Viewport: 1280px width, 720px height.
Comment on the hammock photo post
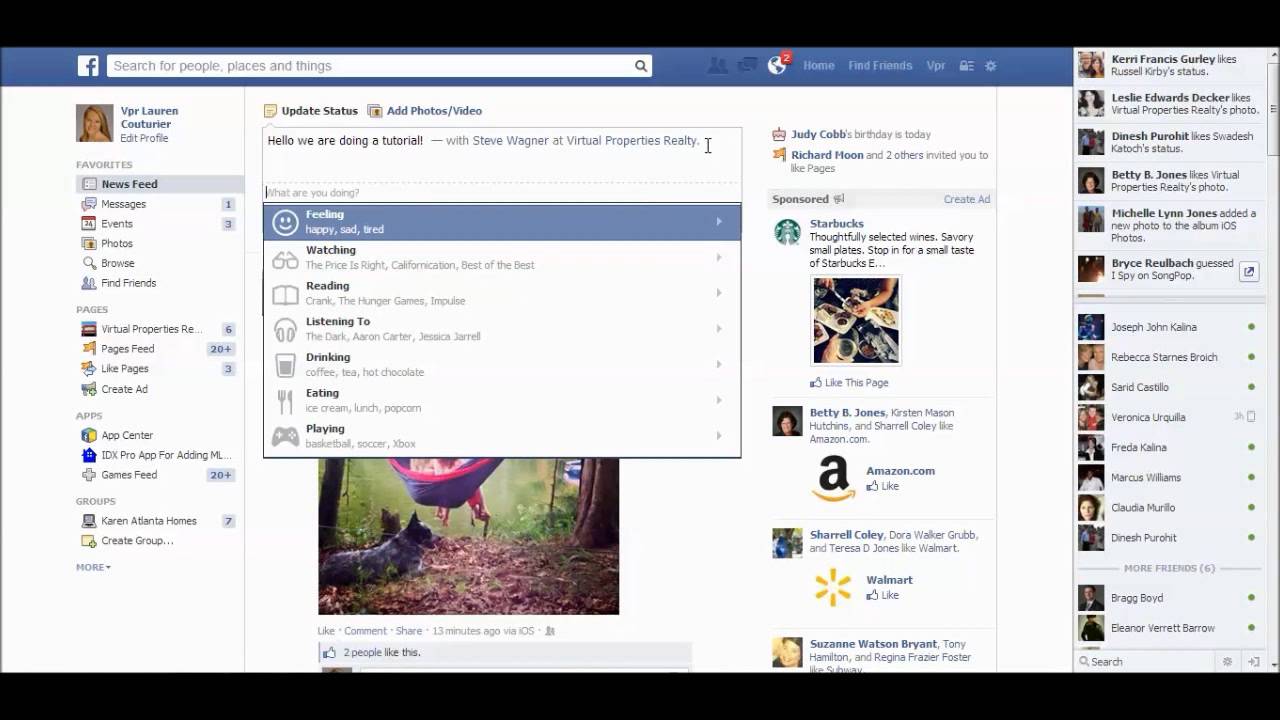pyautogui.click(x=365, y=631)
